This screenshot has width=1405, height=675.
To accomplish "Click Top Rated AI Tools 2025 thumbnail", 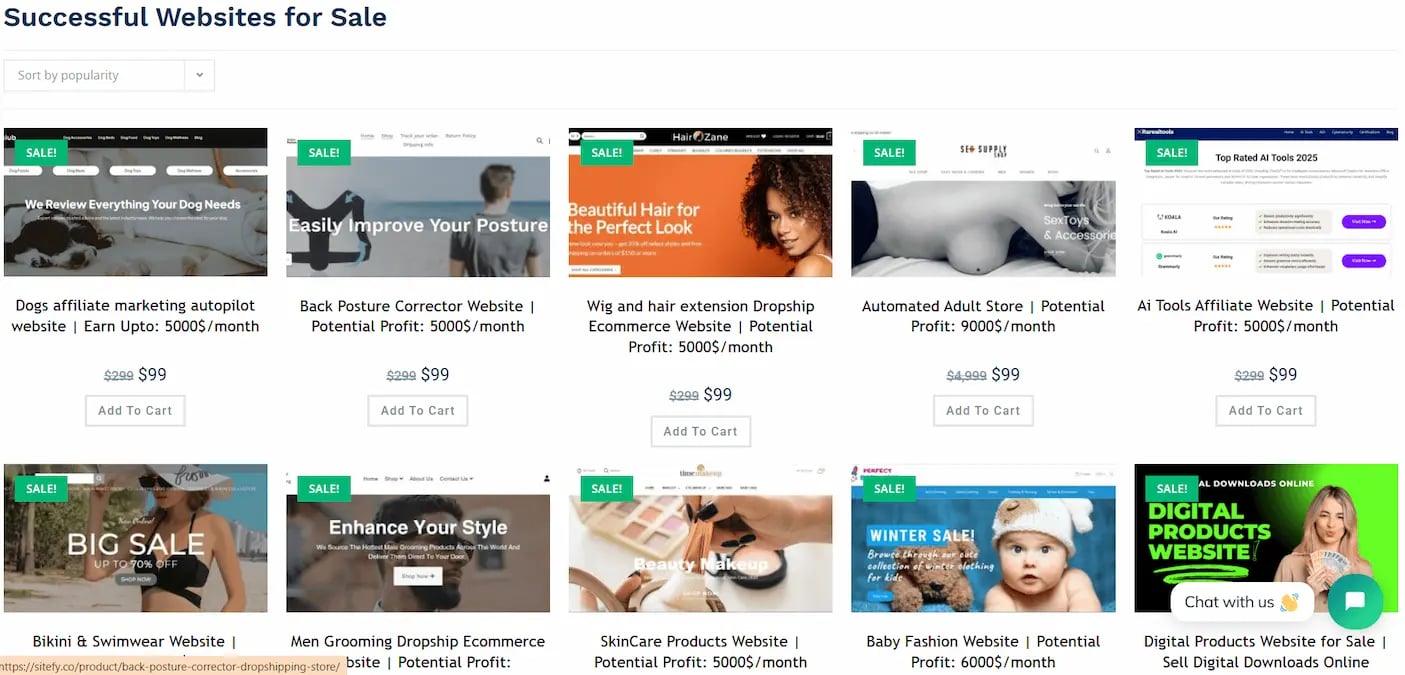I will (1266, 202).
